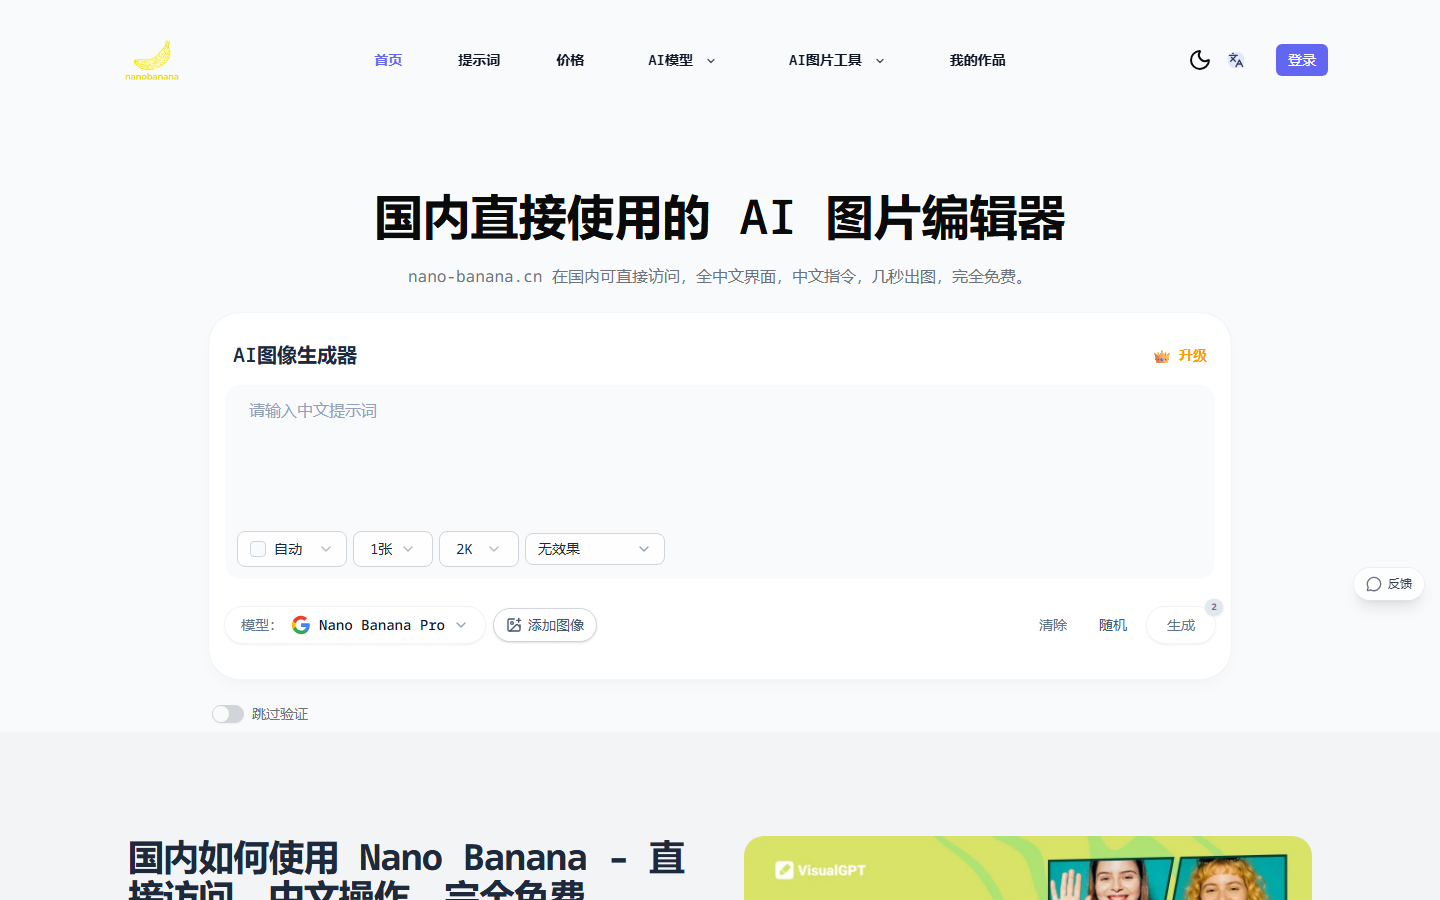This screenshot has width=1440, height=900.
Task: Click the crown upgrade icon
Action: coord(1161,356)
